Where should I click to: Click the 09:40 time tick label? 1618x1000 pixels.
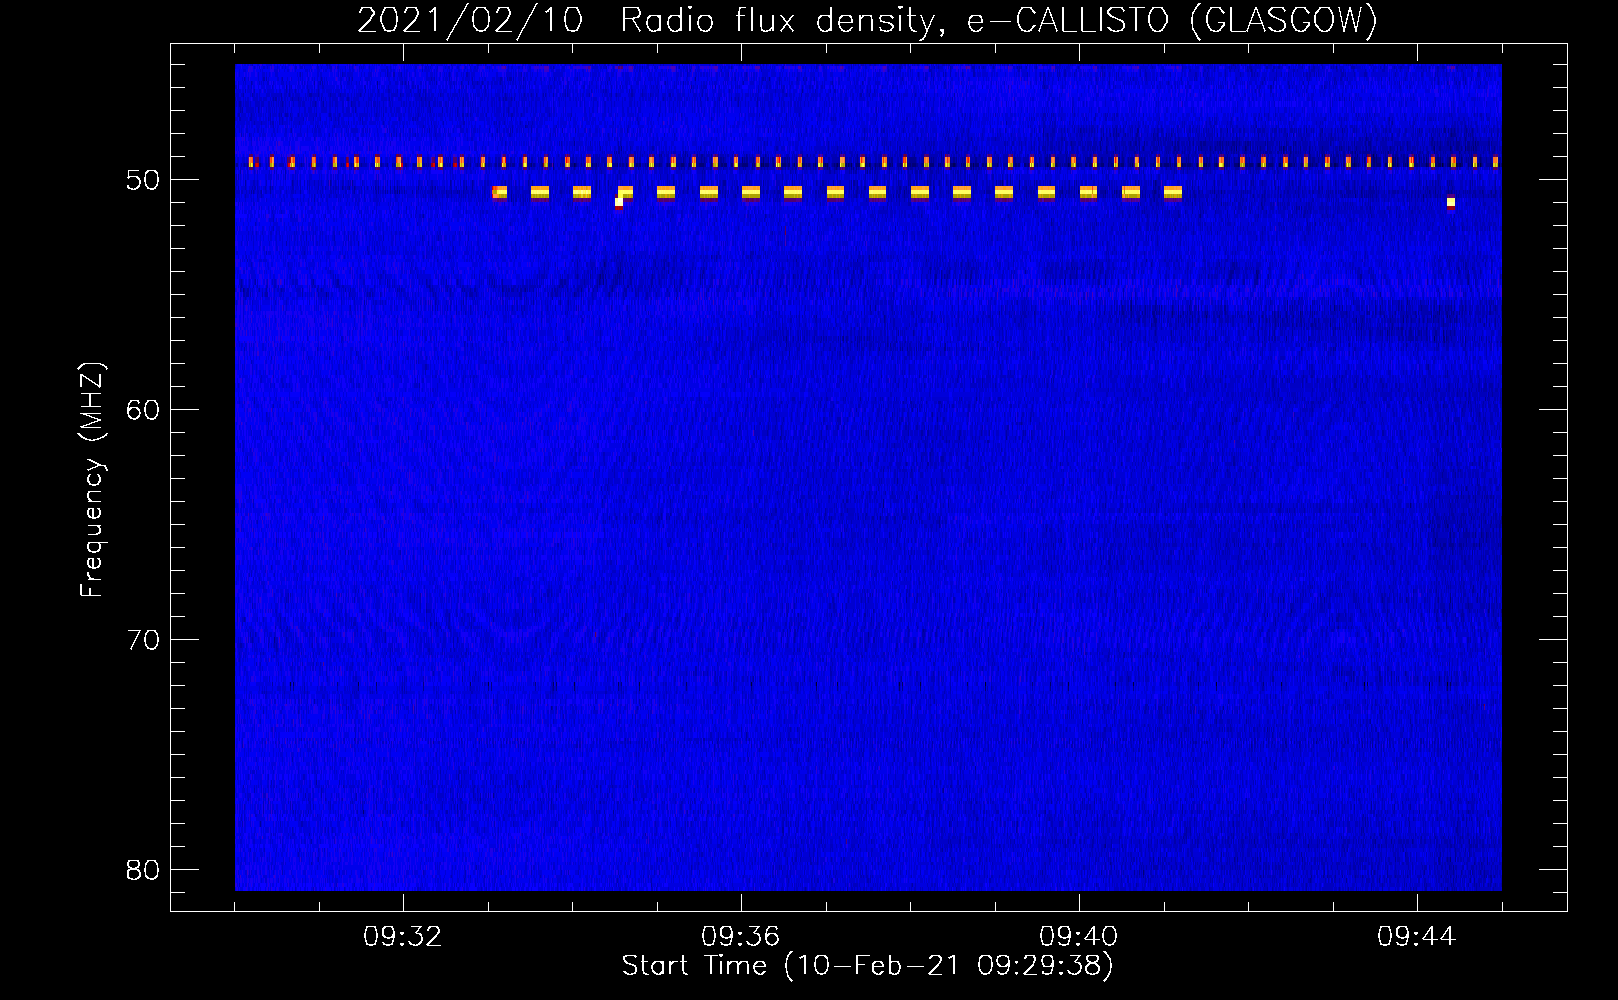click(x=1079, y=937)
